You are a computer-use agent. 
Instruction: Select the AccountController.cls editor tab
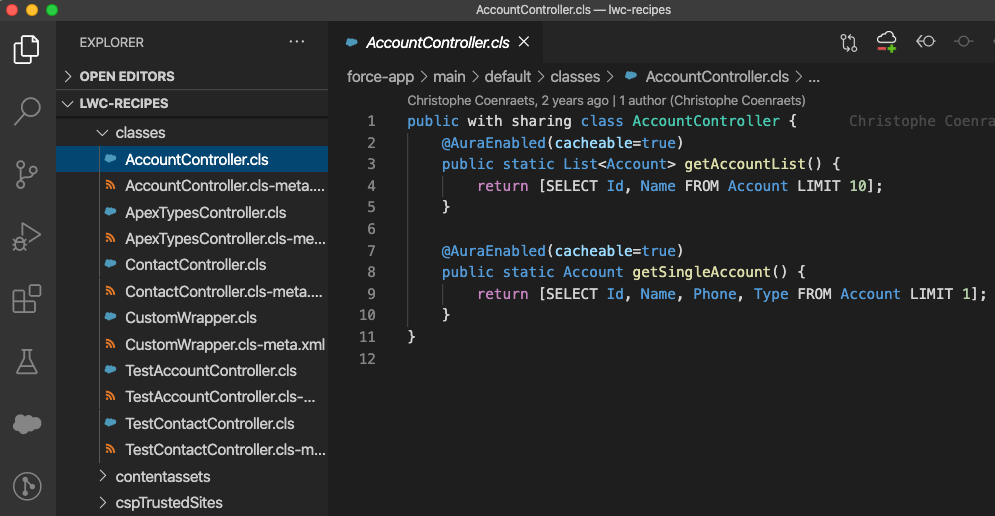point(437,43)
